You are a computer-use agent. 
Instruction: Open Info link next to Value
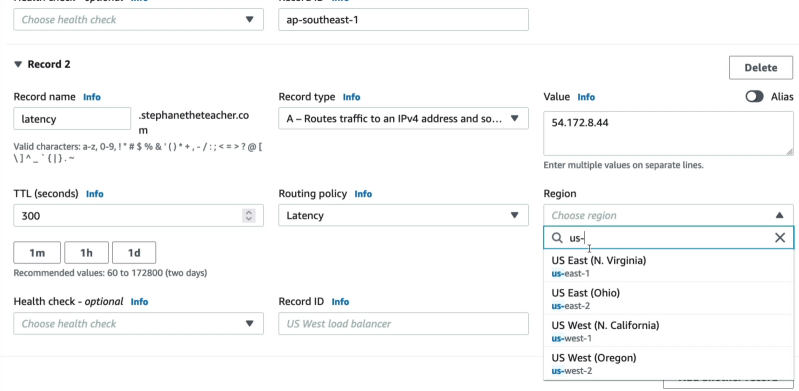click(586, 97)
